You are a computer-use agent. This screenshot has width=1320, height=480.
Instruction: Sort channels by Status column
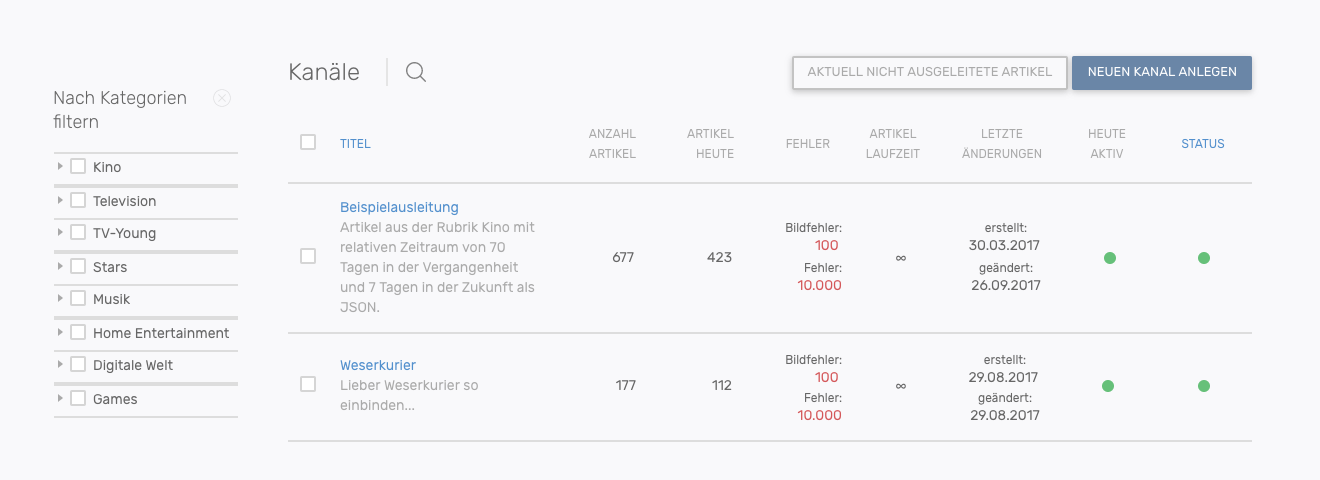pyautogui.click(x=1202, y=144)
